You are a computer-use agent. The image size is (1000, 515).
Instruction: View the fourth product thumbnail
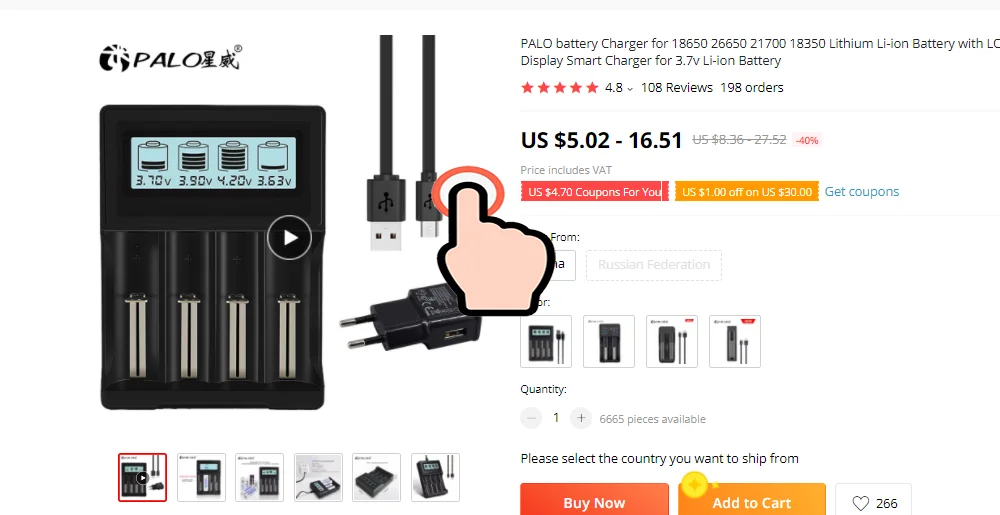pyautogui.click(x=318, y=477)
